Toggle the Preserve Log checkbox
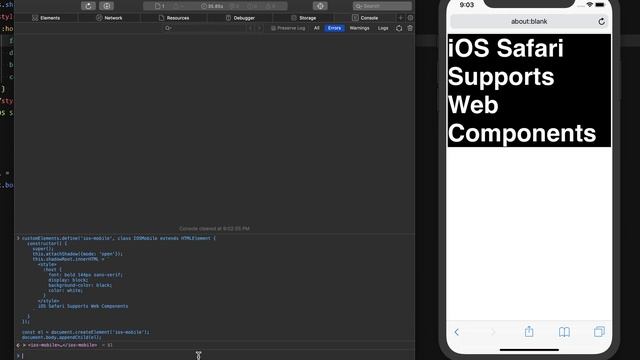Image resolution: width=640 pixels, height=360 pixels. coord(273,28)
